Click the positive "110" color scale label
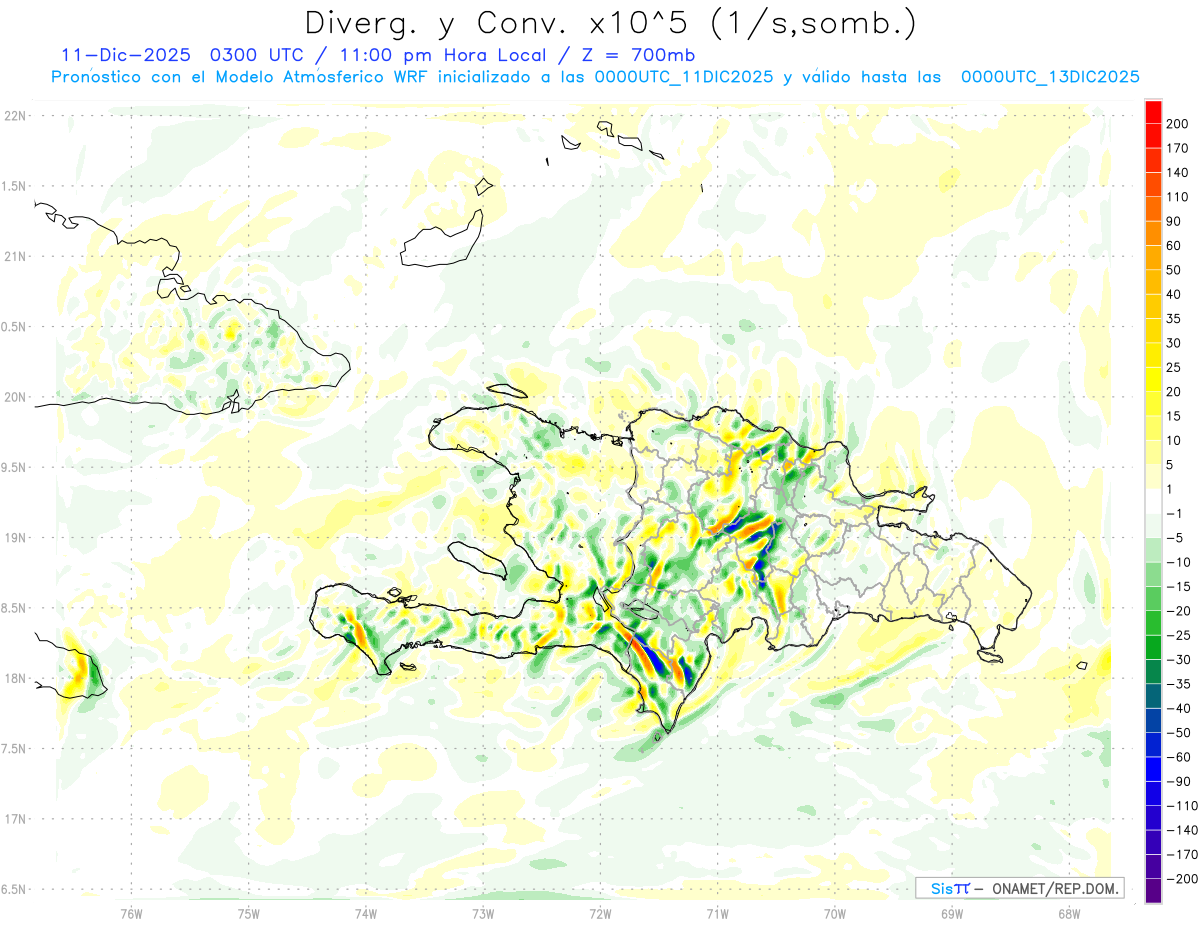Screen dimensions: 1200x927 1178,197
